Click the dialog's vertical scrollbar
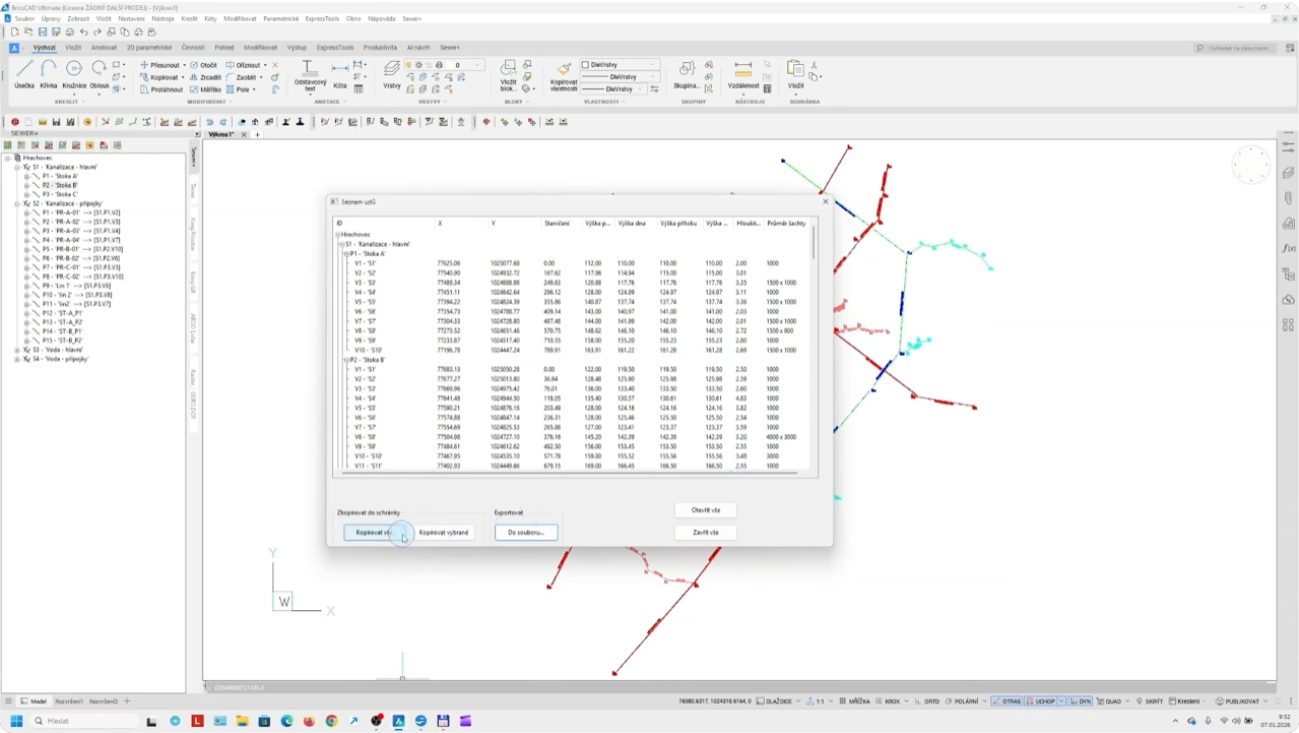The image size is (1299, 733). 813,244
